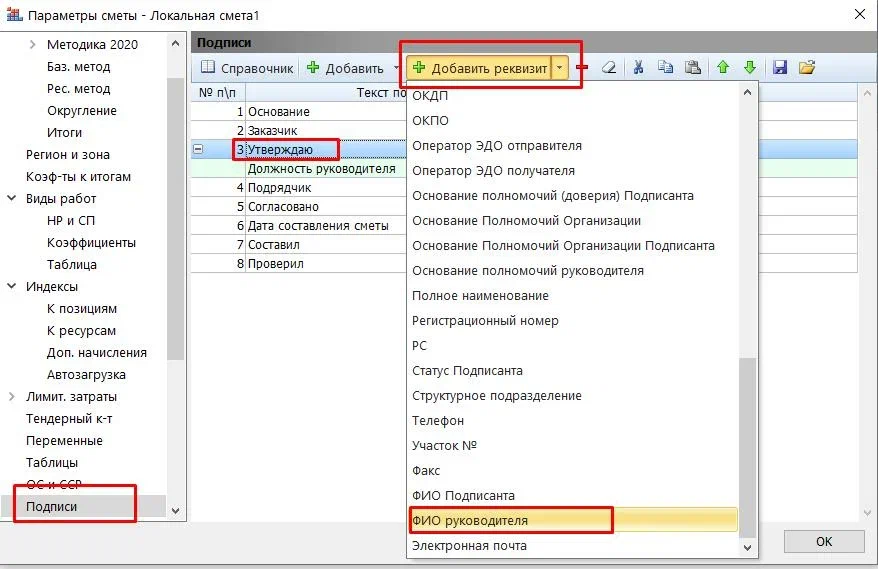Select Итоги in the tree
This screenshot has height=569, width=878.
[64, 133]
